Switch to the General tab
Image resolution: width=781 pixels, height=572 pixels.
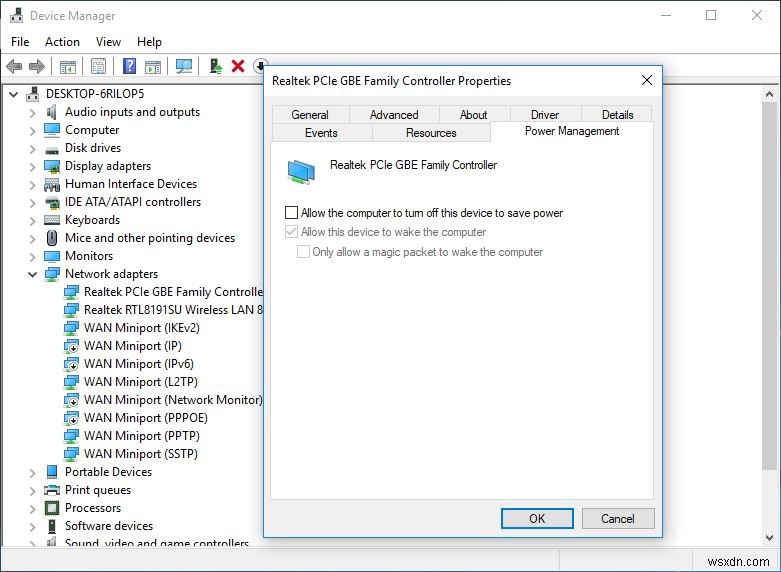click(x=310, y=115)
